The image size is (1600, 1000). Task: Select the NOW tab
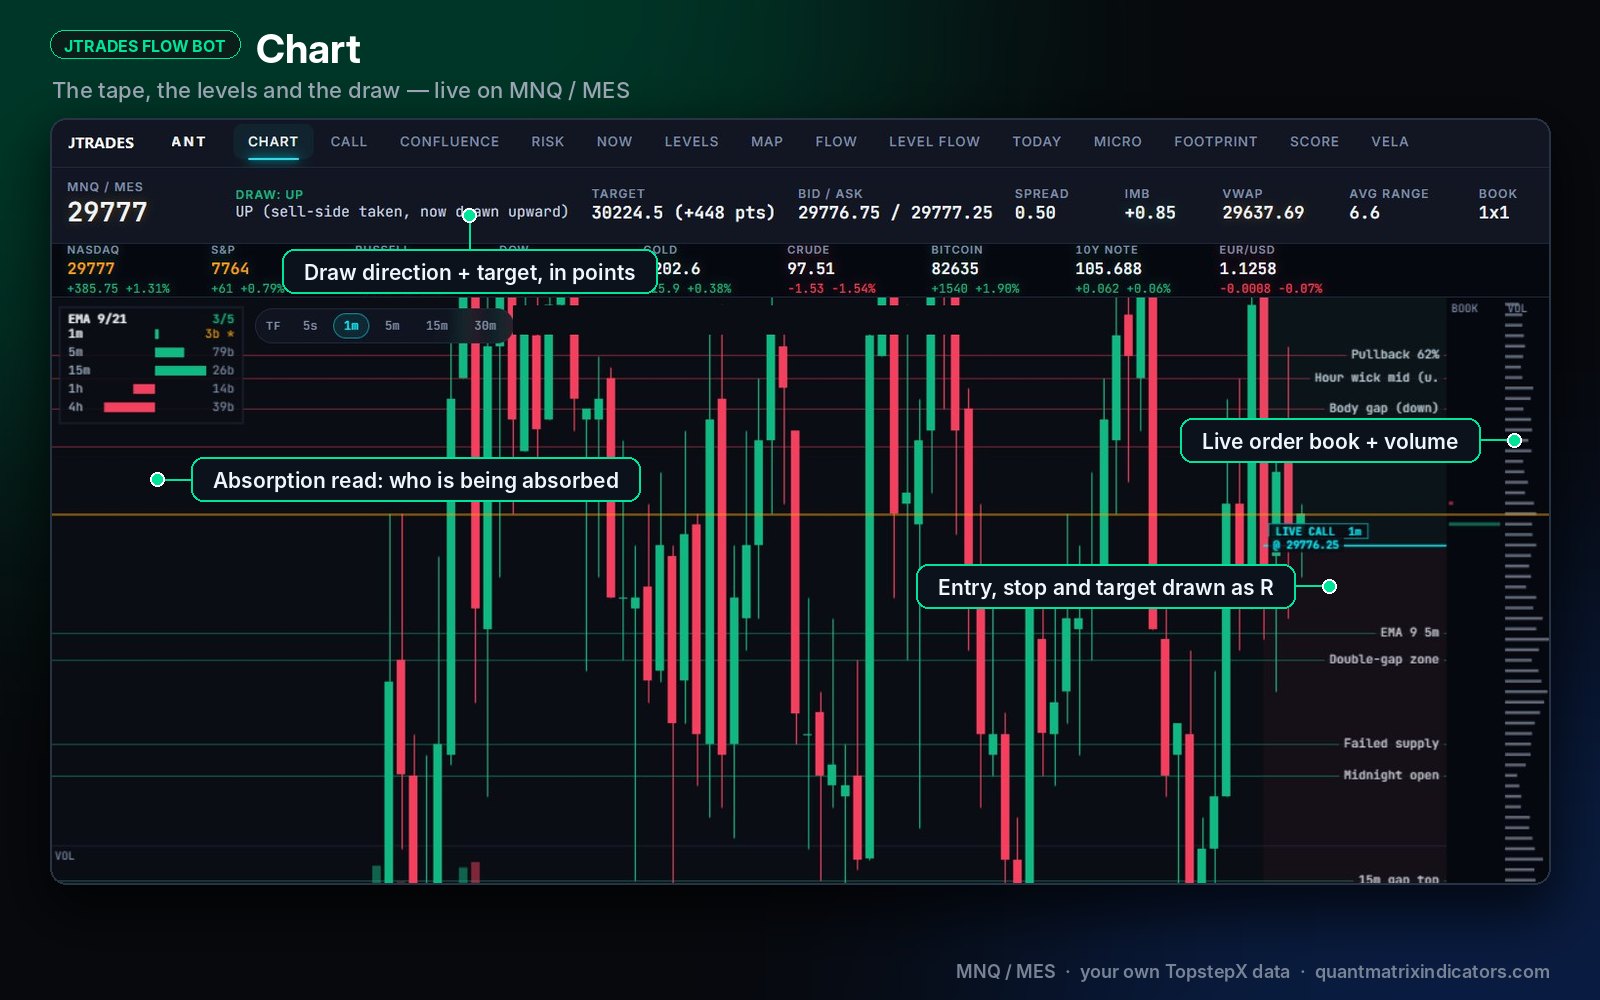pyautogui.click(x=614, y=142)
